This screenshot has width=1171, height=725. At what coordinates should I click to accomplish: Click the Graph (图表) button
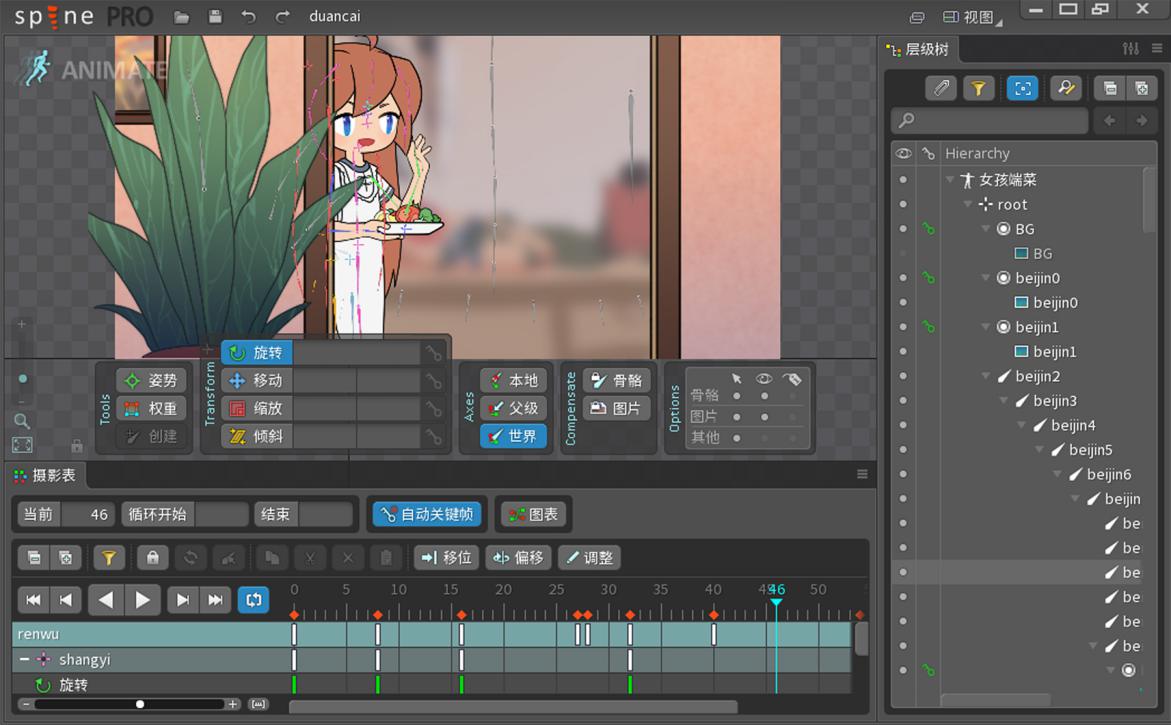tap(534, 515)
